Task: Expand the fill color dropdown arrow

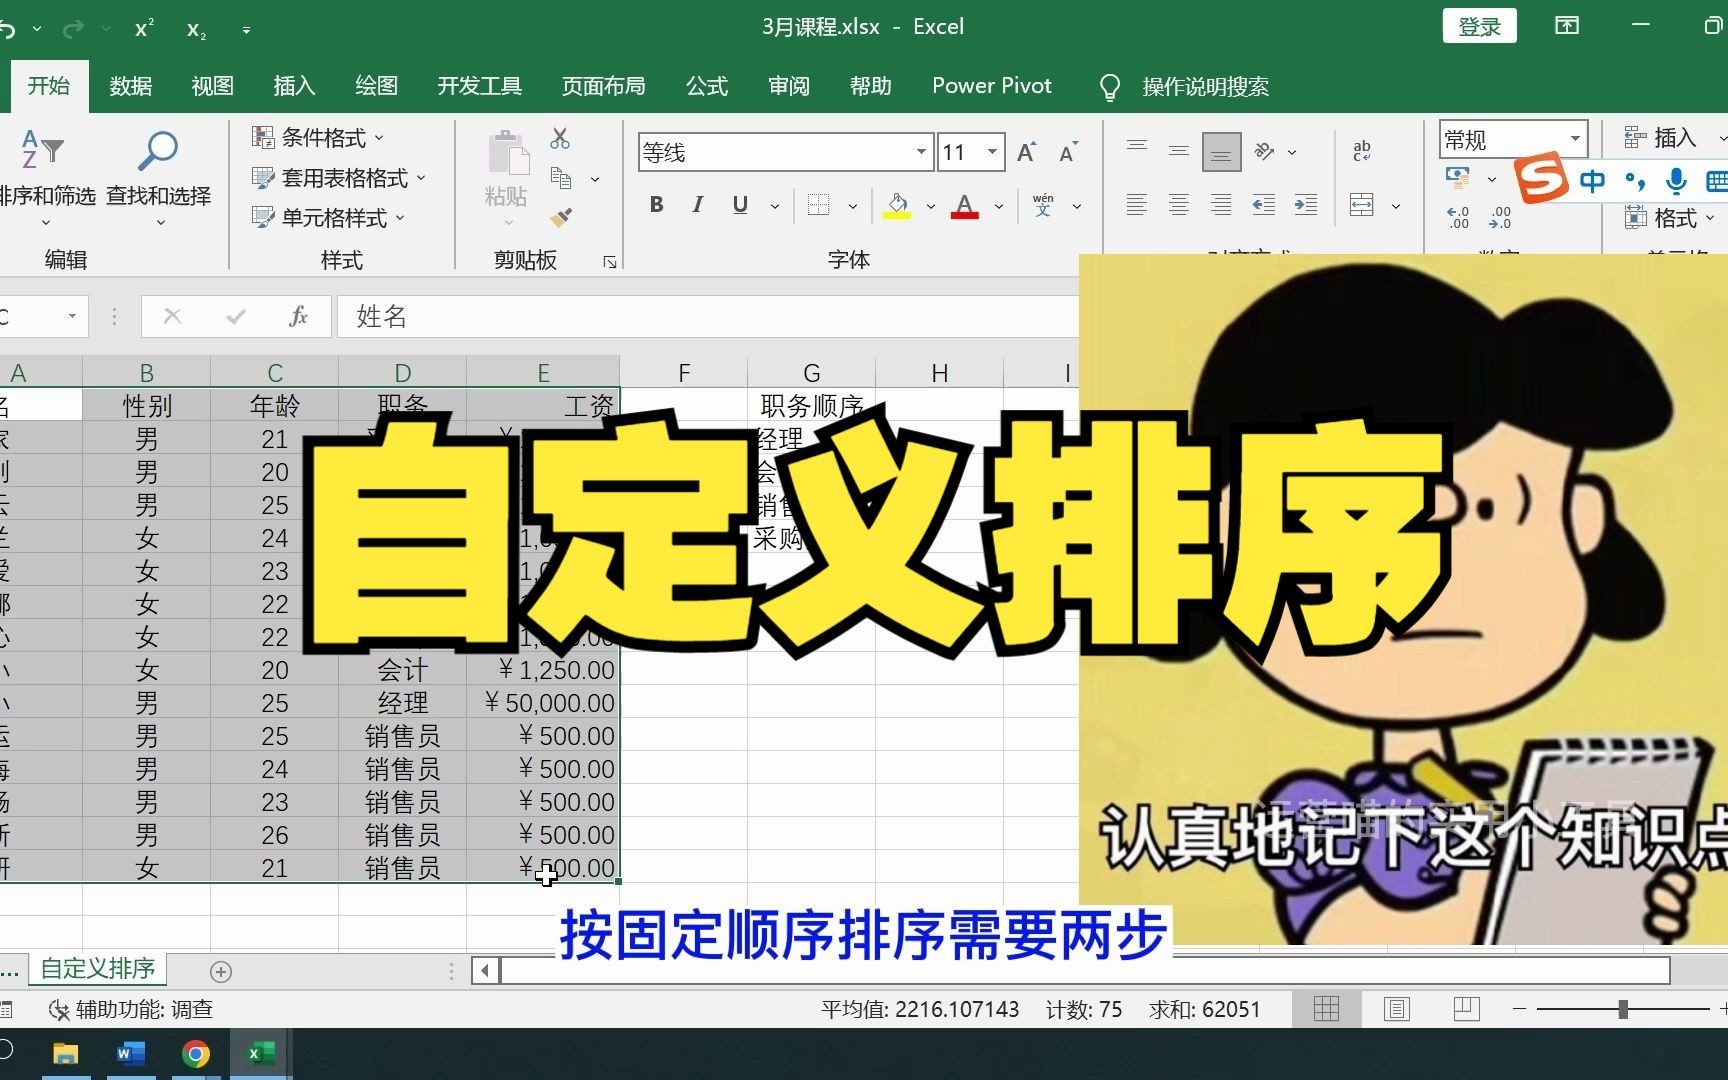Action: tap(928, 205)
